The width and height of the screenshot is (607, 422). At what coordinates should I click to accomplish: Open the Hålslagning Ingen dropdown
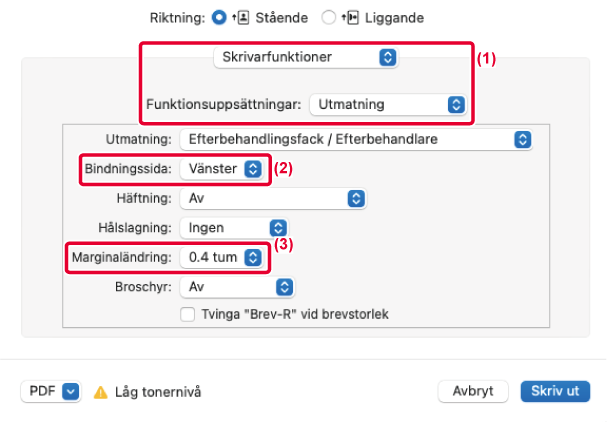coord(234,228)
